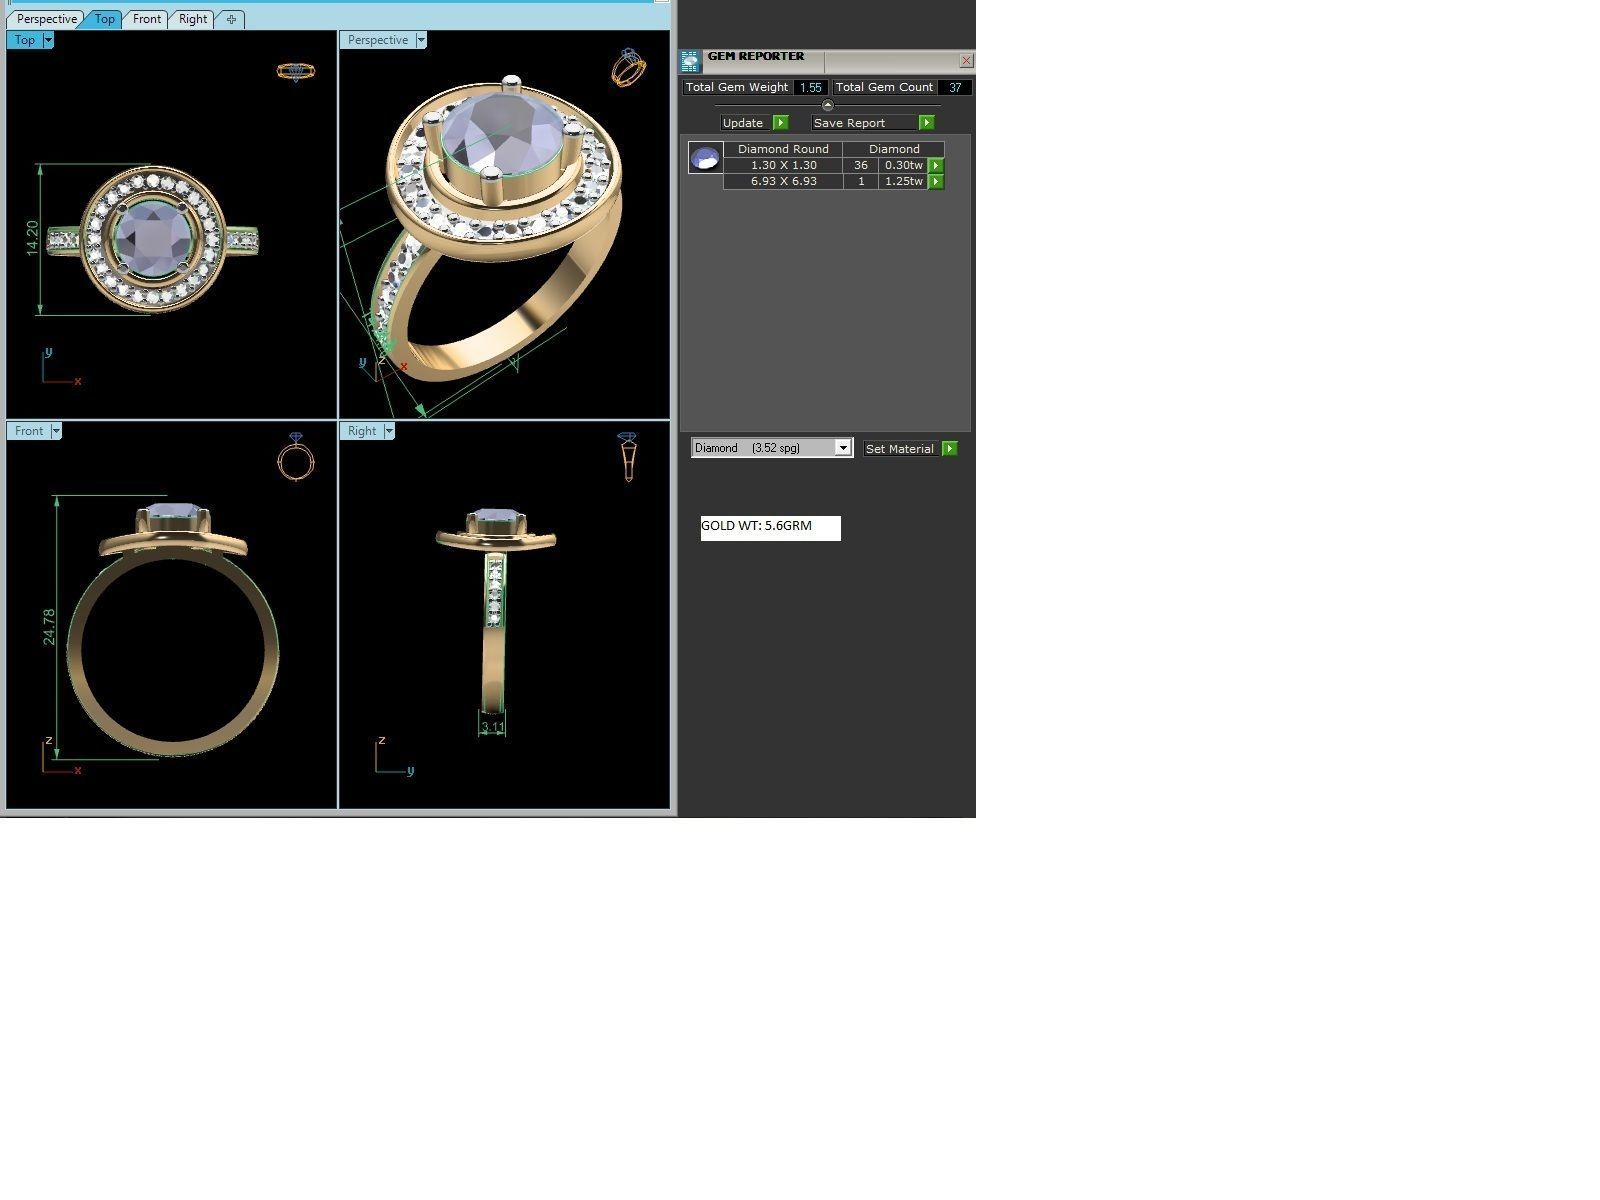
Task: Open the Front viewport tab
Action: tap(147, 19)
